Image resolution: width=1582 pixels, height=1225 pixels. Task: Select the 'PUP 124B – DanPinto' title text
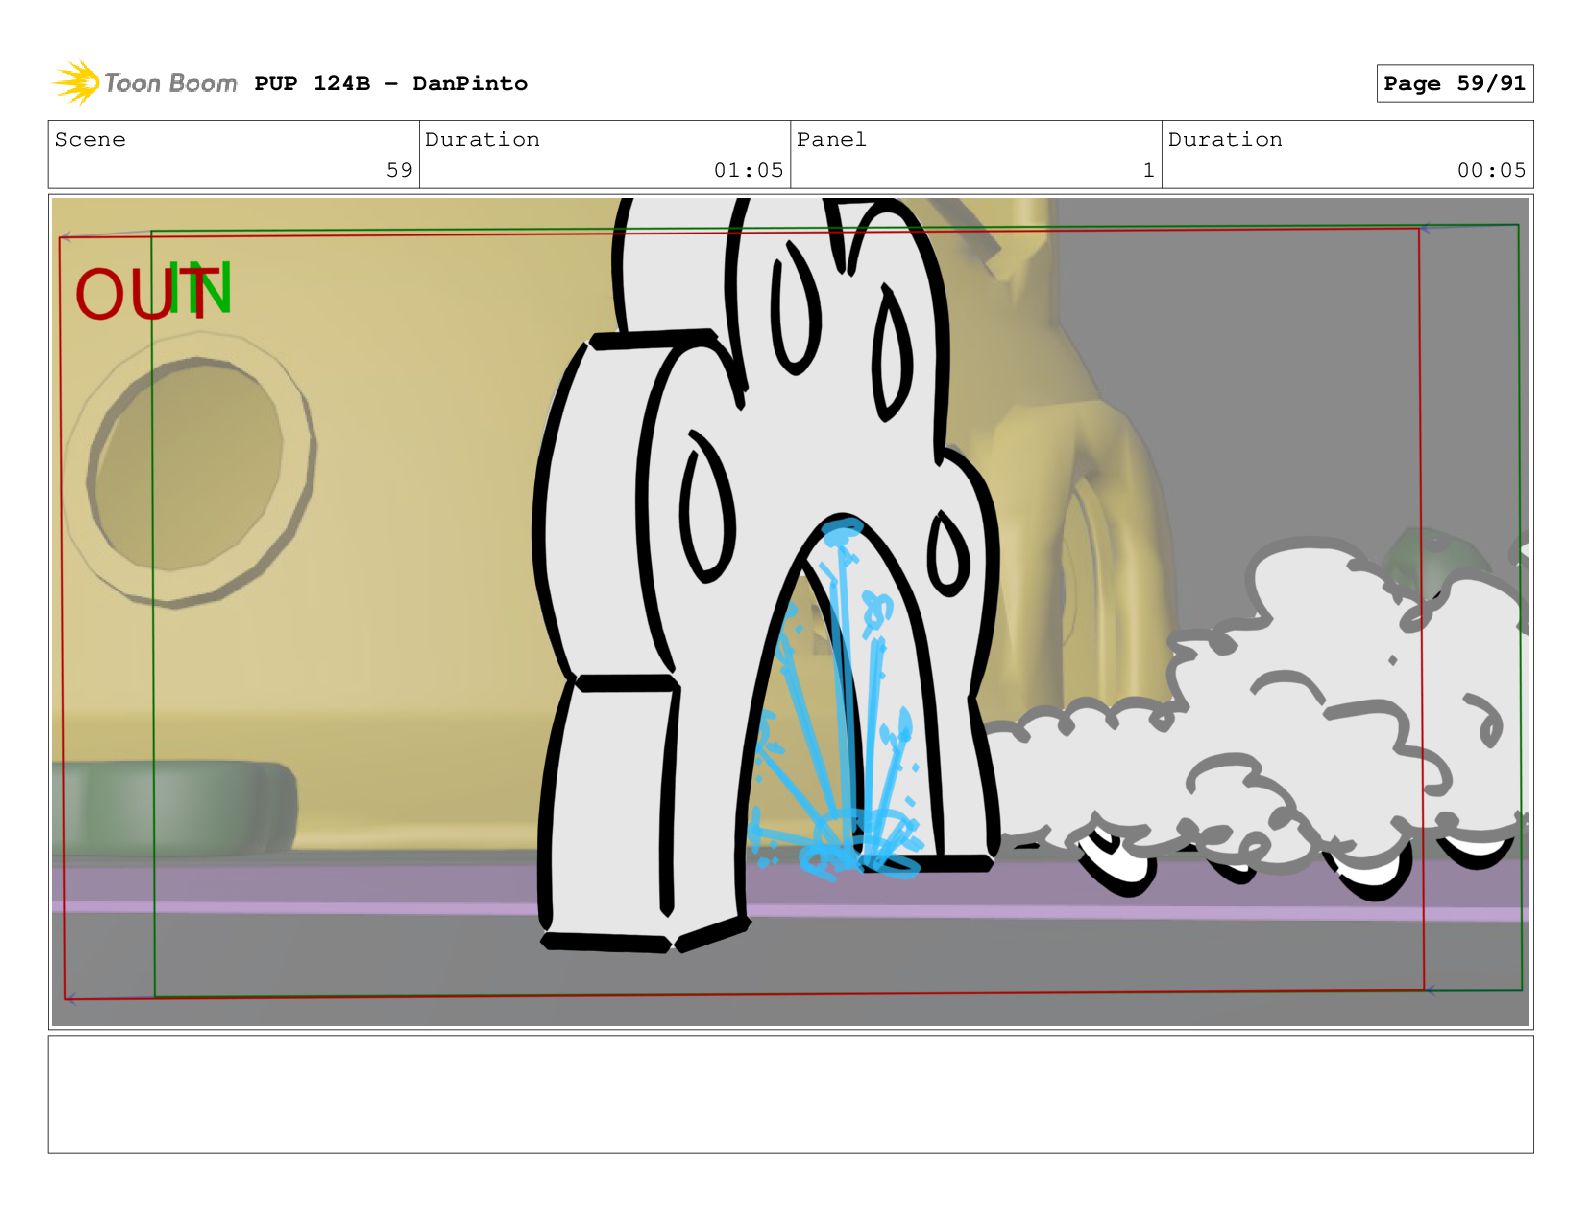(391, 83)
